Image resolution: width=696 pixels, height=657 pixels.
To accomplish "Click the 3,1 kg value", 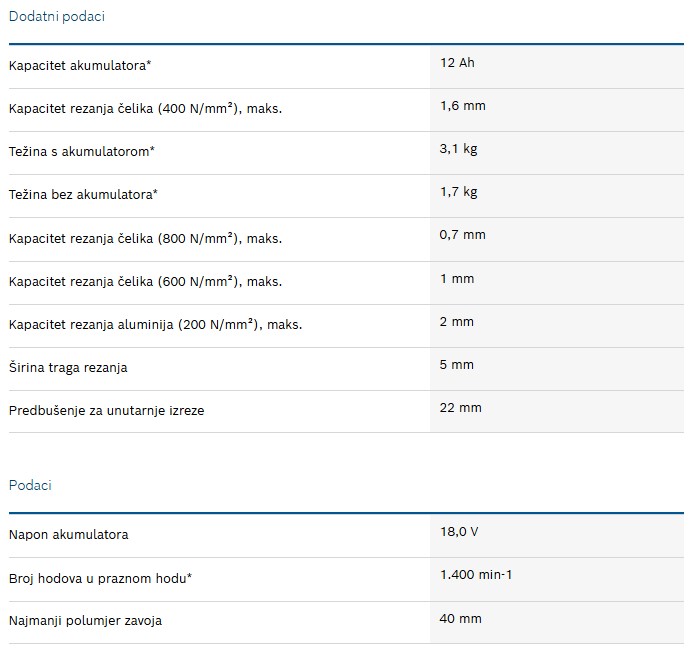I will point(459,149).
